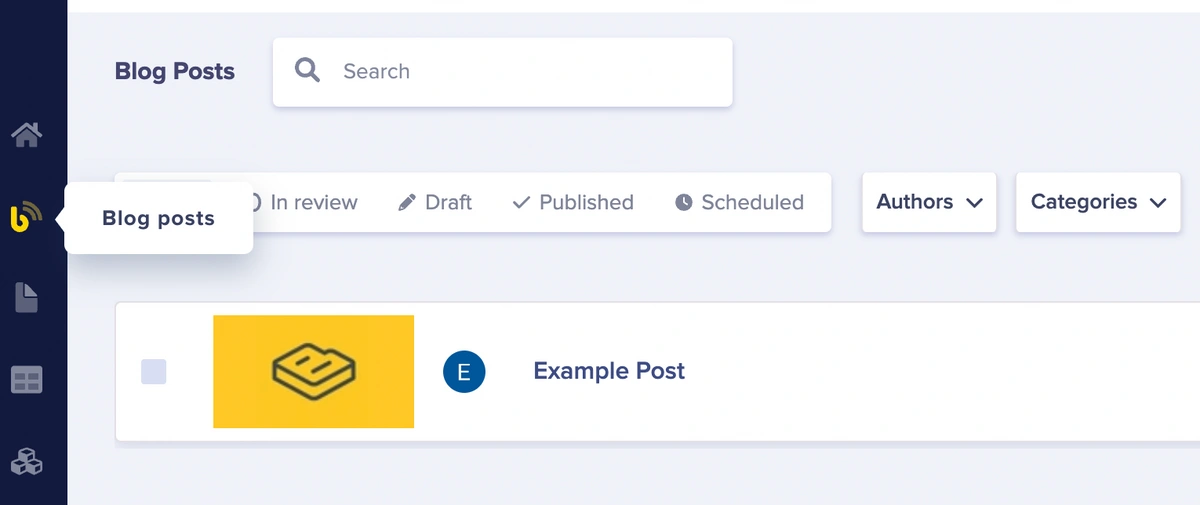Filter posts by In review status

tap(312, 203)
